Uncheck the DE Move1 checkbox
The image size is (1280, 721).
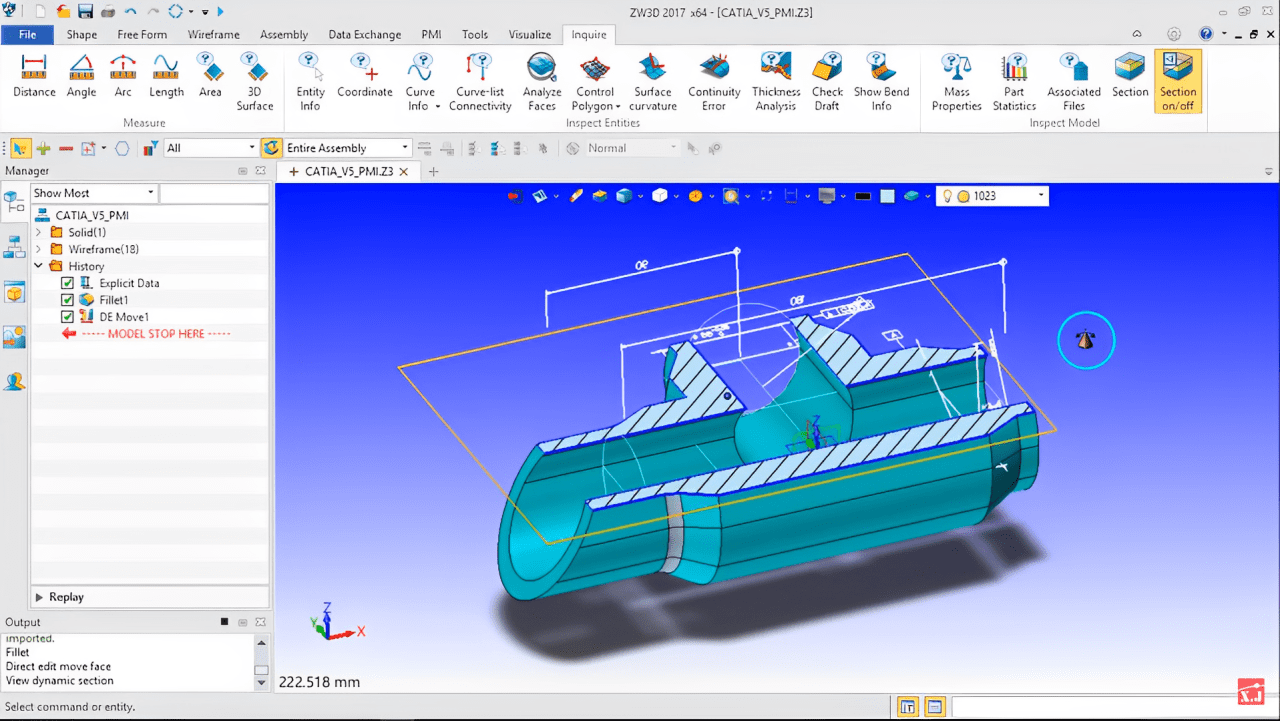click(68, 317)
